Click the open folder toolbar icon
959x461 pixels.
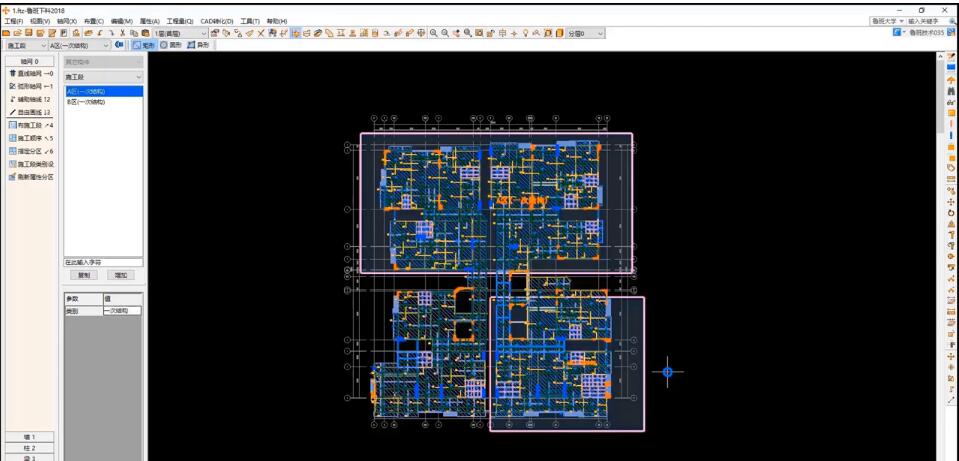point(18,33)
